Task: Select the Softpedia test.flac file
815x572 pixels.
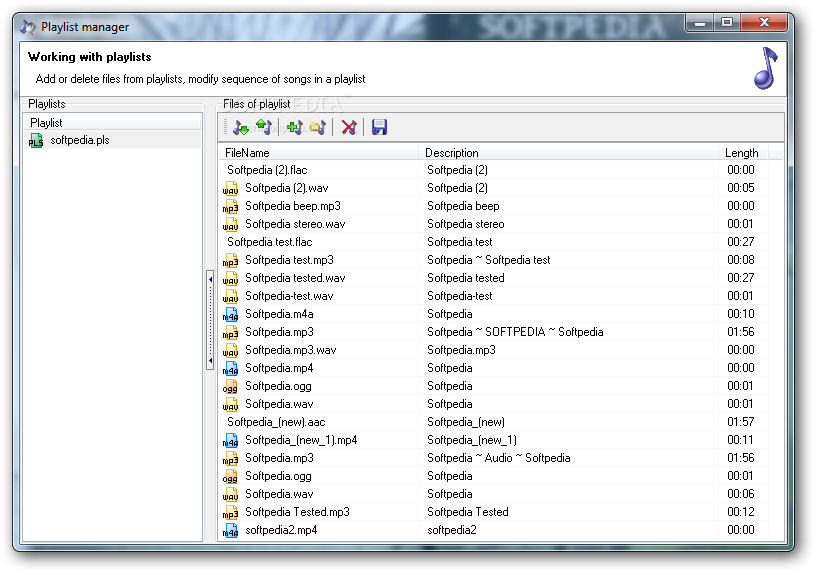Action: (x=270, y=242)
